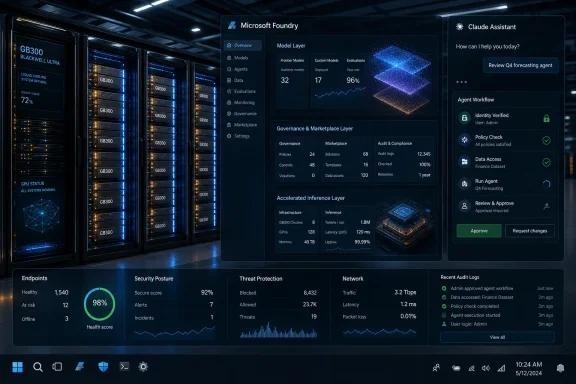Click the volume speaker tray icon

click(x=486, y=368)
